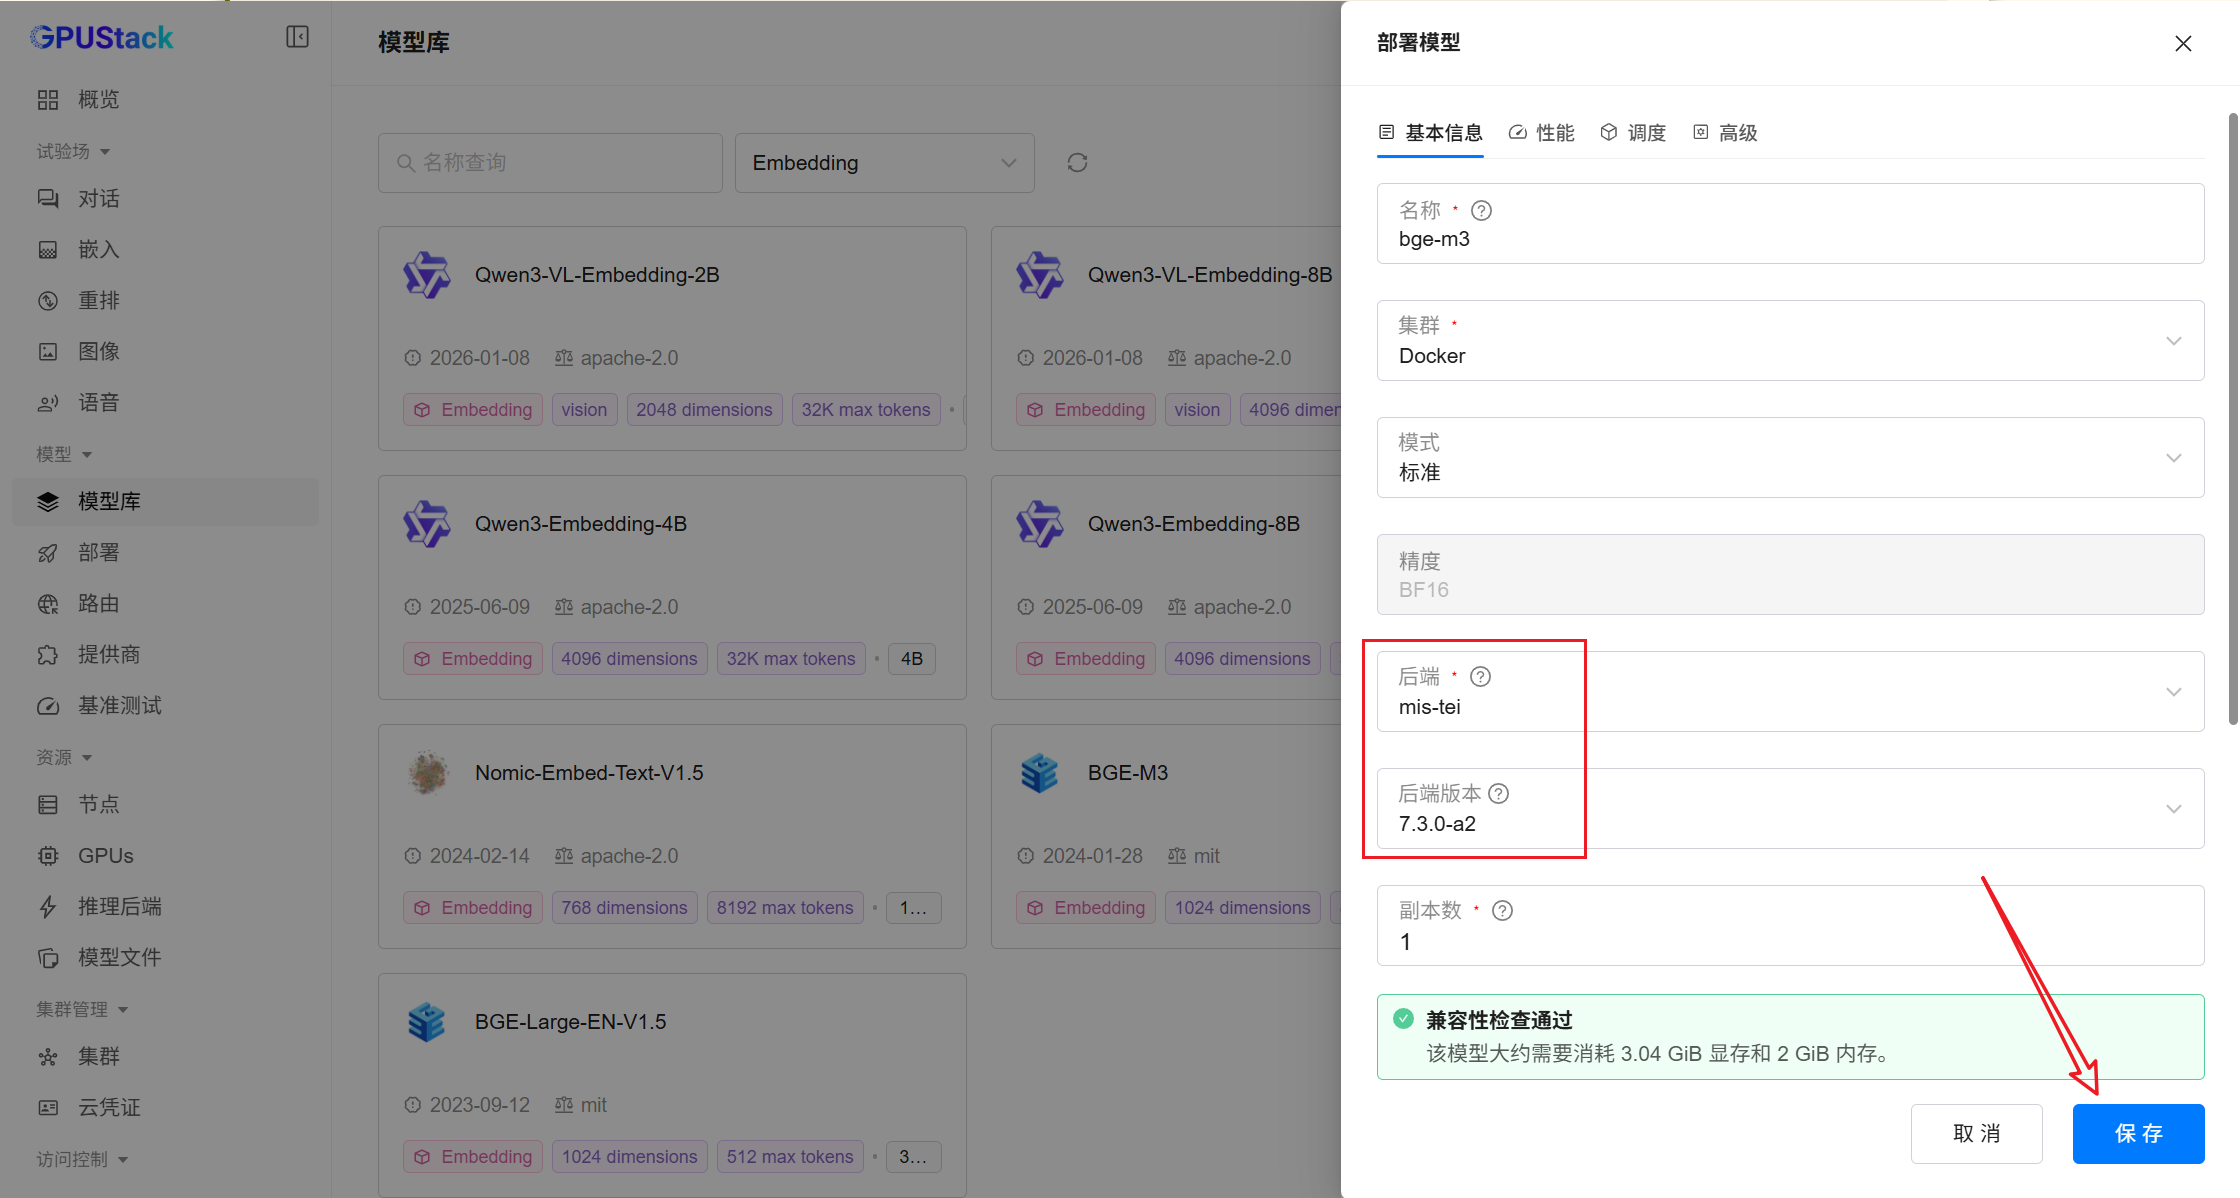Open the Embedding category filter dropdown
Image resolution: width=2240 pixels, height=1198 pixels.
coord(884,163)
